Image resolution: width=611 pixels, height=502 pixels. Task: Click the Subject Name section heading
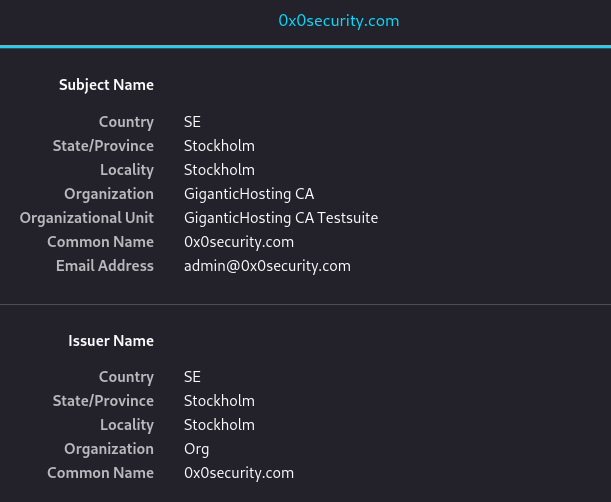pos(106,85)
